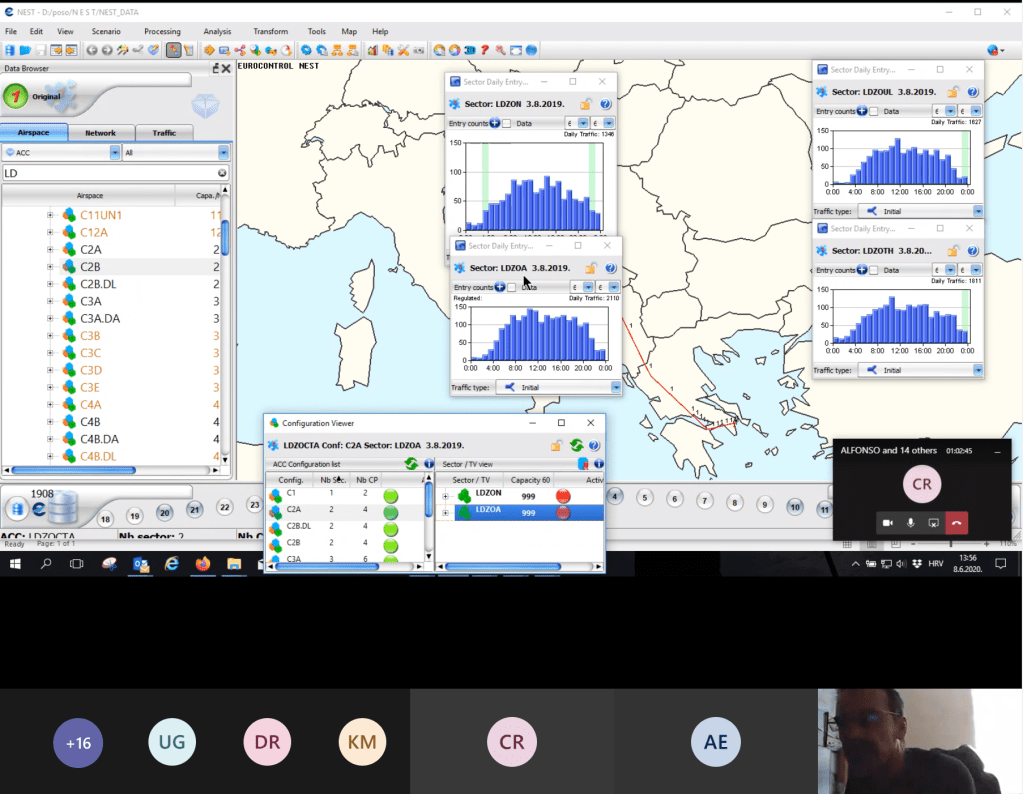Open the ACC airspace type dropdown
The height and width of the screenshot is (794, 1023).
[x=115, y=153]
